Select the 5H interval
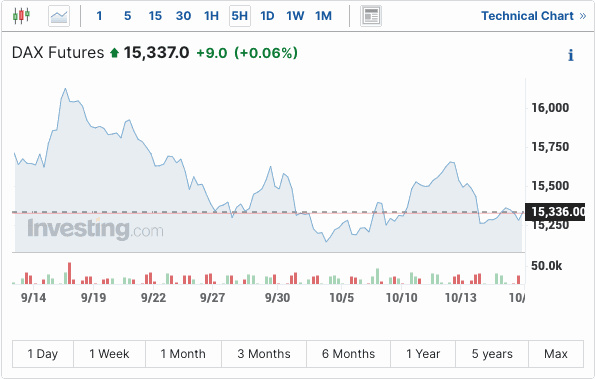595x379 pixels. (240, 16)
